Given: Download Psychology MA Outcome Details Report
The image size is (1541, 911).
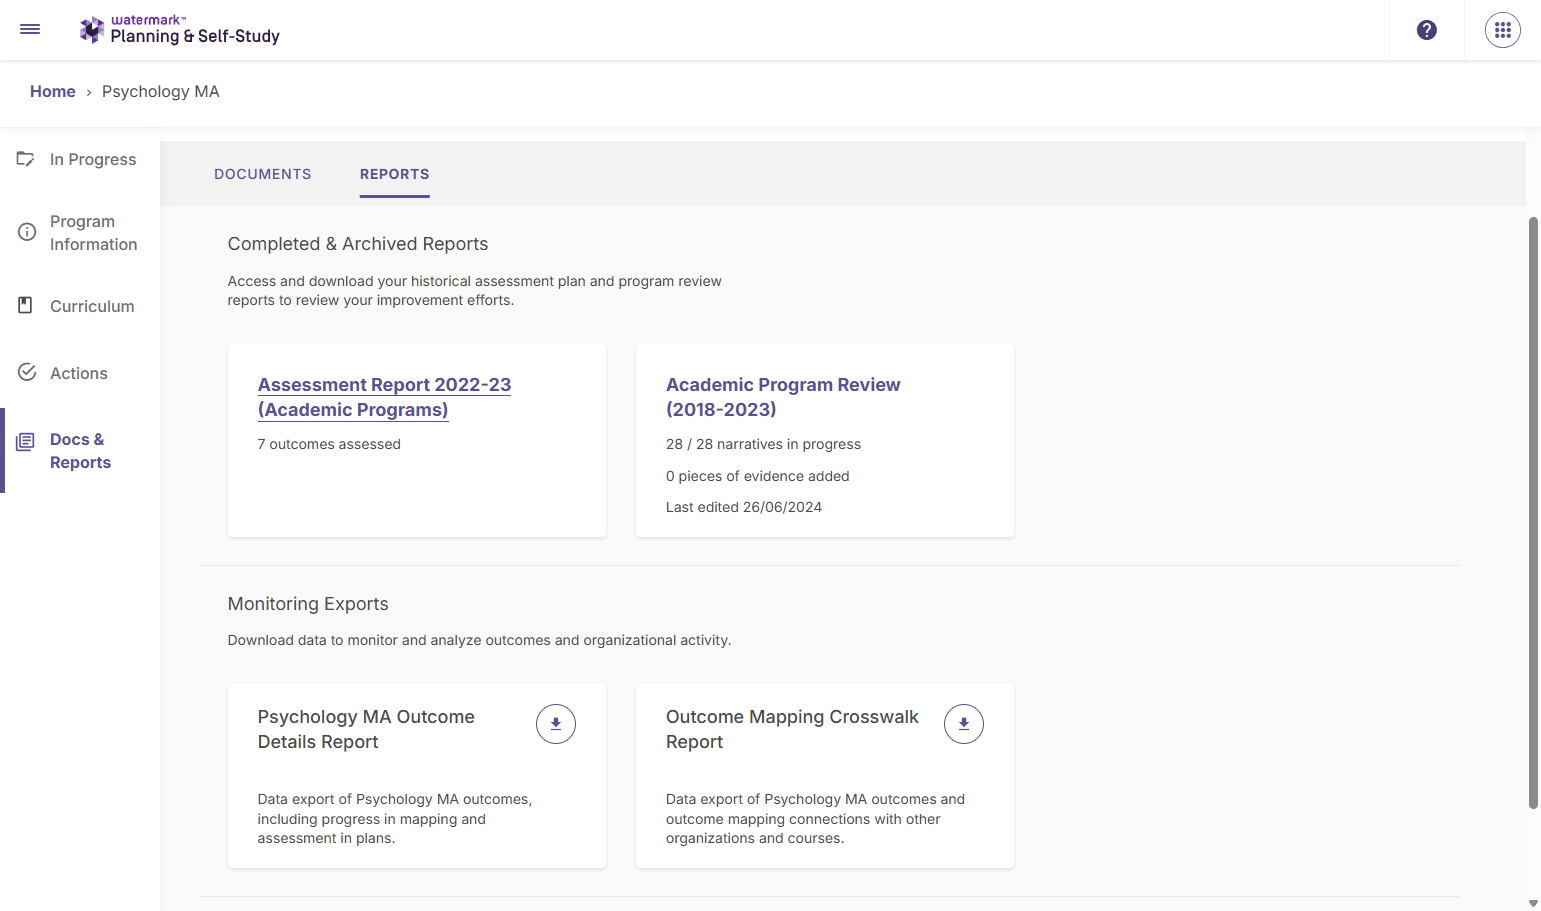Looking at the screenshot, I should [556, 724].
